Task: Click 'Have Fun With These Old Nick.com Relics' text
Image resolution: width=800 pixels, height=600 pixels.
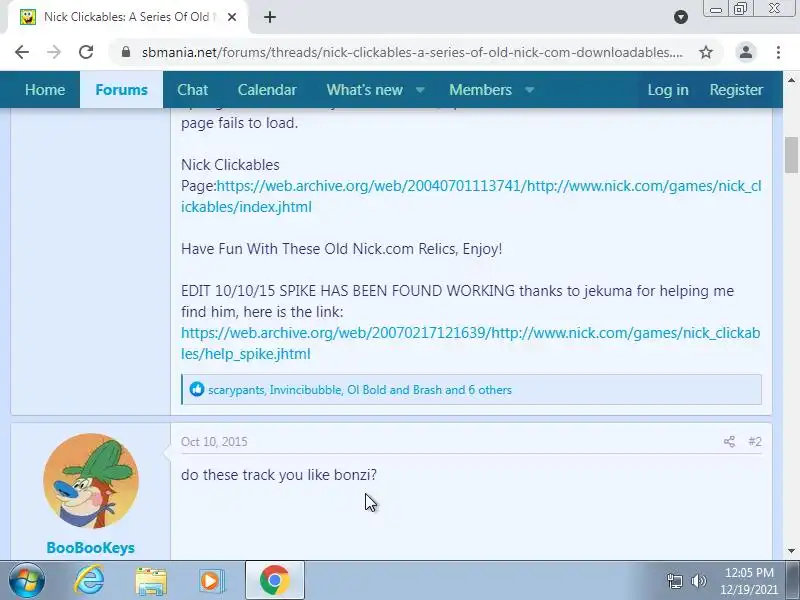Action: point(319,249)
